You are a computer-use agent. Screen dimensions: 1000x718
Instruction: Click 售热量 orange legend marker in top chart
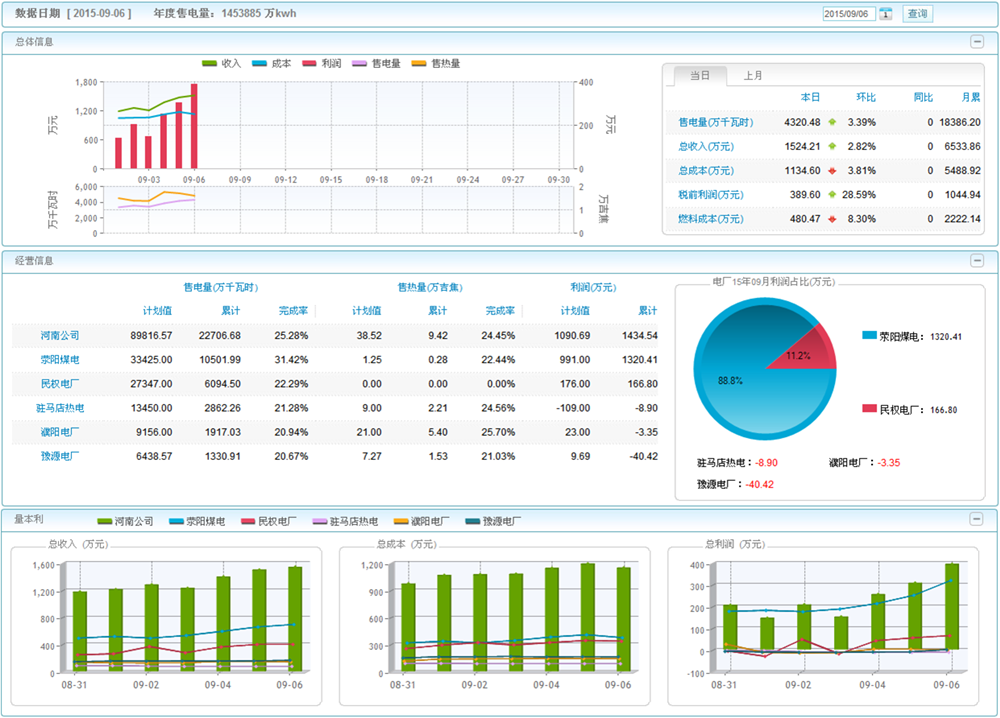pos(420,63)
